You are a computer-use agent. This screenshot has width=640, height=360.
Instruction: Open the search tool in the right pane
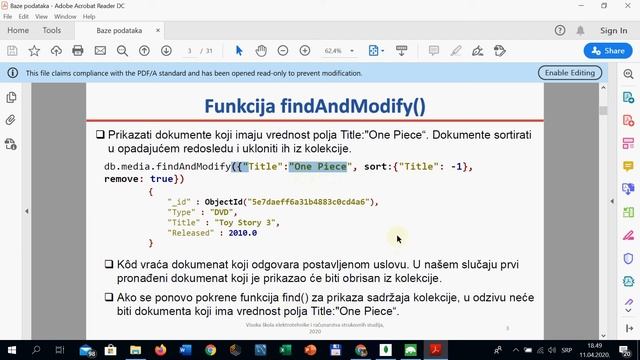[629, 74]
